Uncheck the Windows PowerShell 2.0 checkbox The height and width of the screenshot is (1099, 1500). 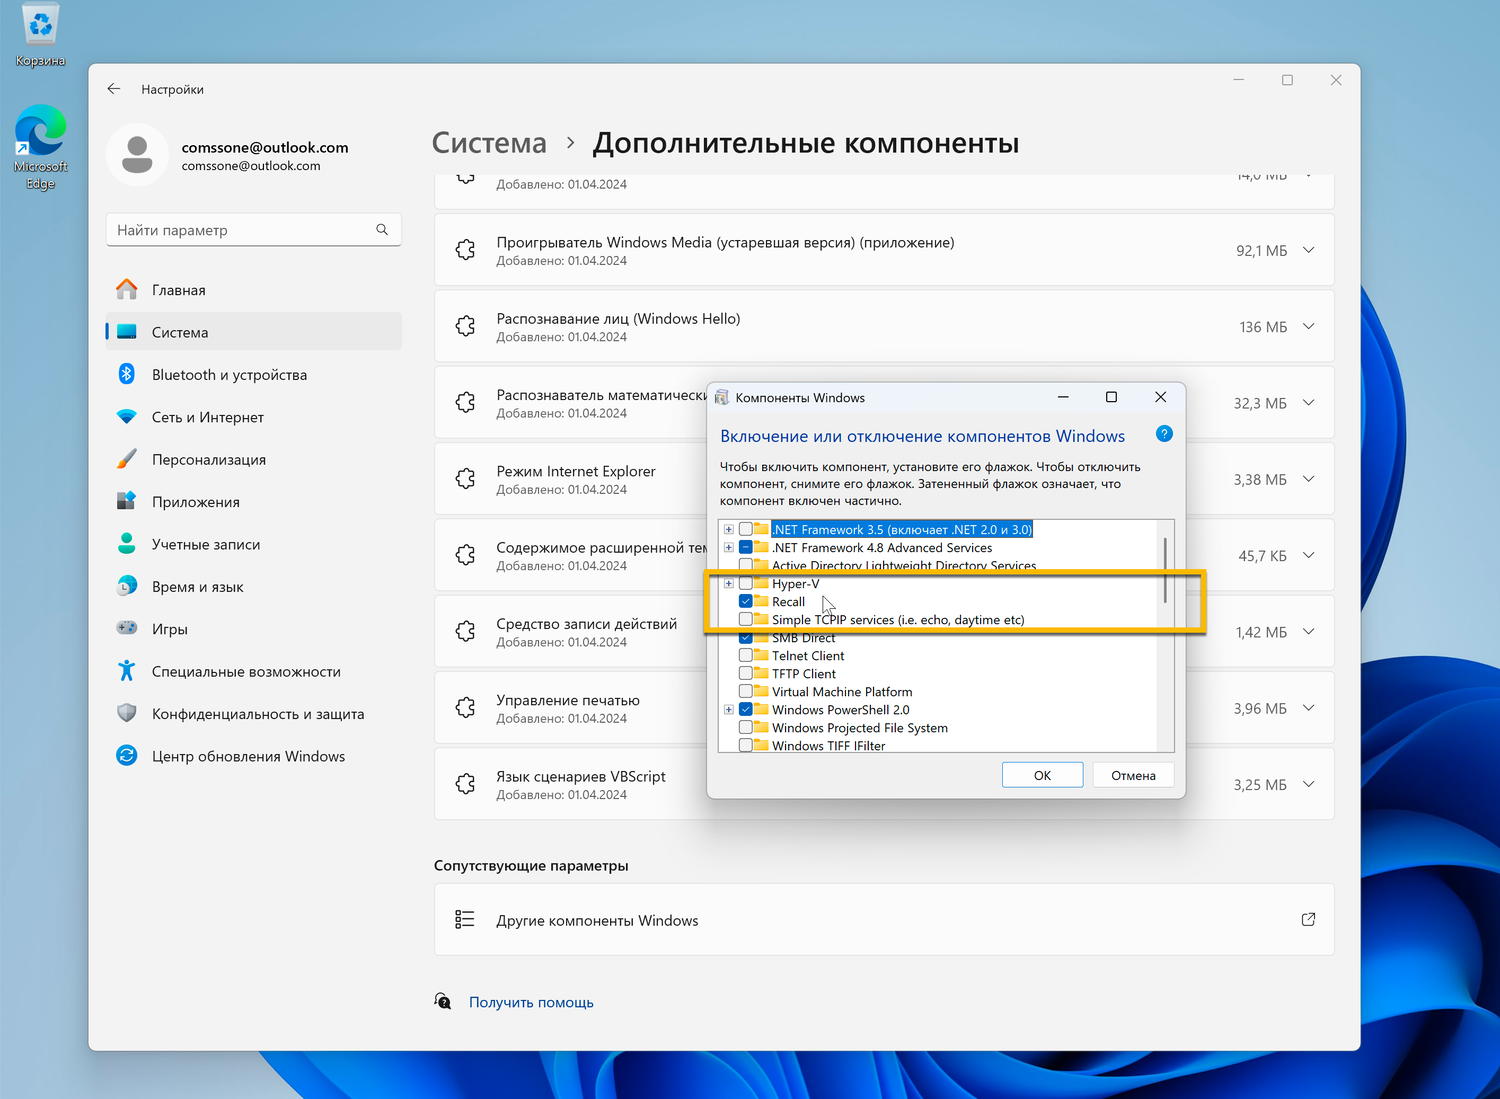(x=746, y=710)
